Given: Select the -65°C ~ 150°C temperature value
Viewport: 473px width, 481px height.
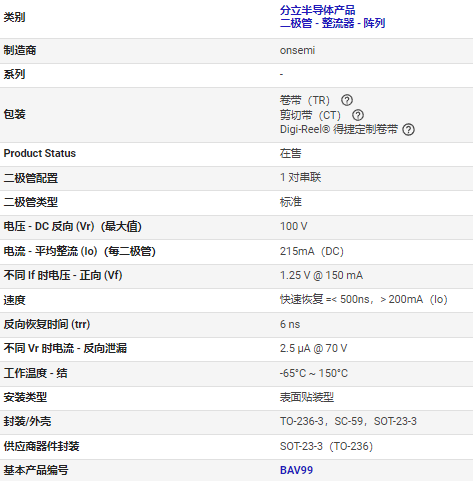Looking at the screenshot, I should click(x=314, y=373).
